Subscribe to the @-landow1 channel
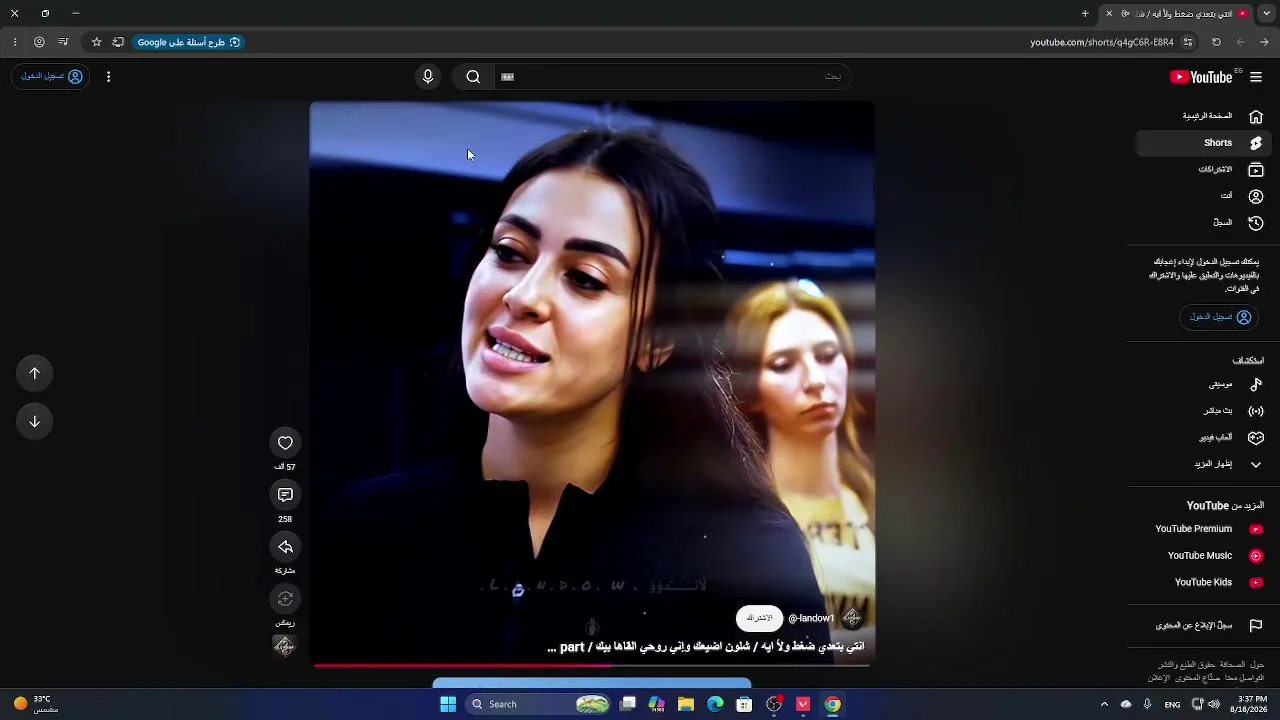The image size is (1280, 720). [x=759, y=618]
